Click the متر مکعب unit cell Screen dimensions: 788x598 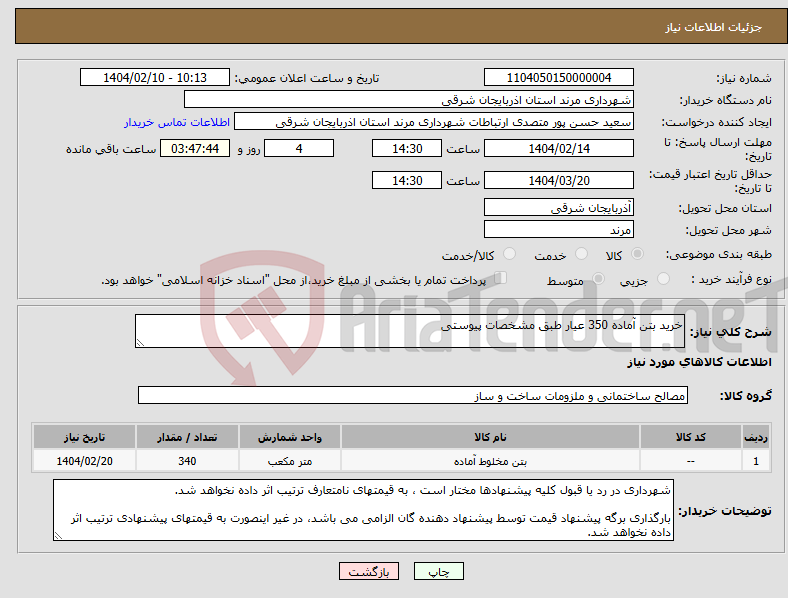(x=289, y=460)
